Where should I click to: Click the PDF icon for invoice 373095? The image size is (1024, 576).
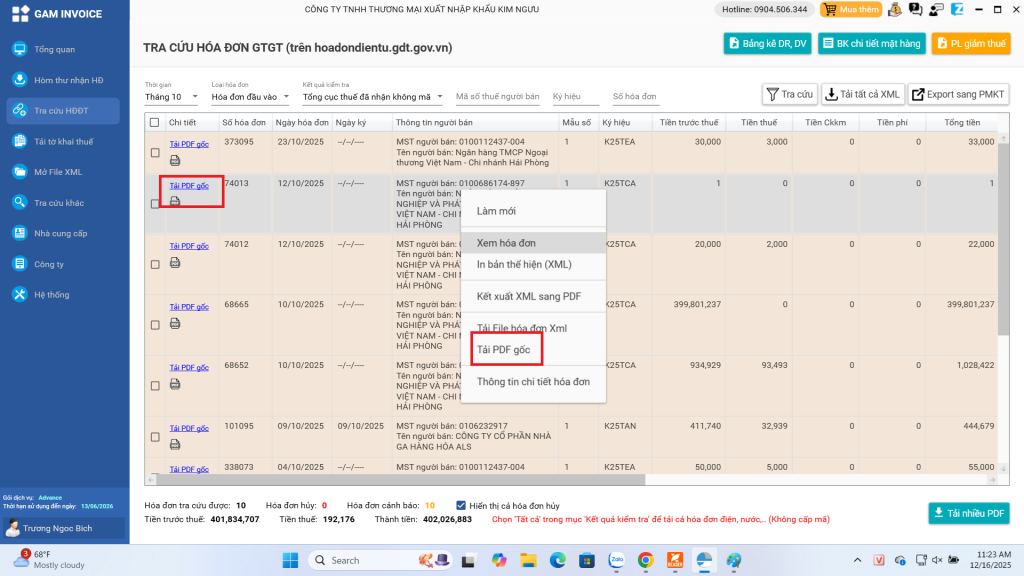pyautogui.click(x=175, y=160)
